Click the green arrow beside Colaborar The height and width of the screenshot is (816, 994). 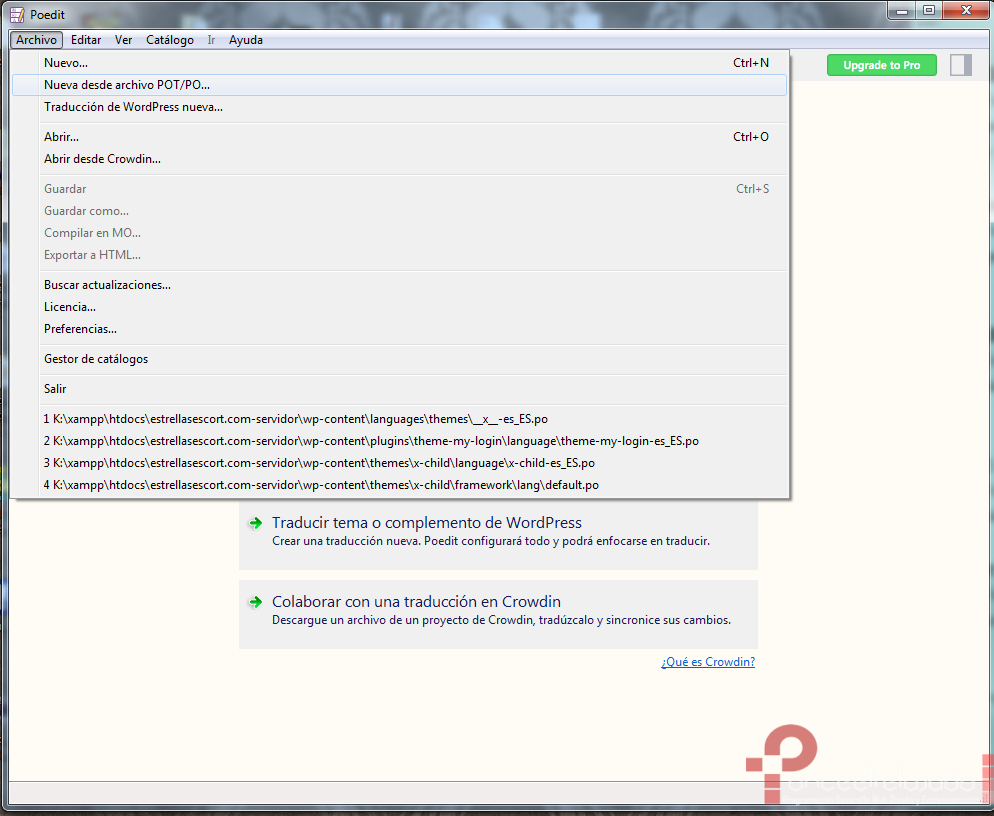point(255,602)
